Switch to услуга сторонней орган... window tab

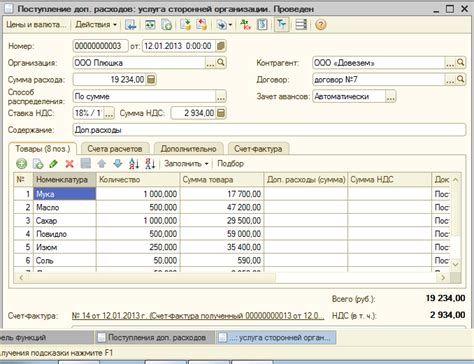click(x=276, y=338)
